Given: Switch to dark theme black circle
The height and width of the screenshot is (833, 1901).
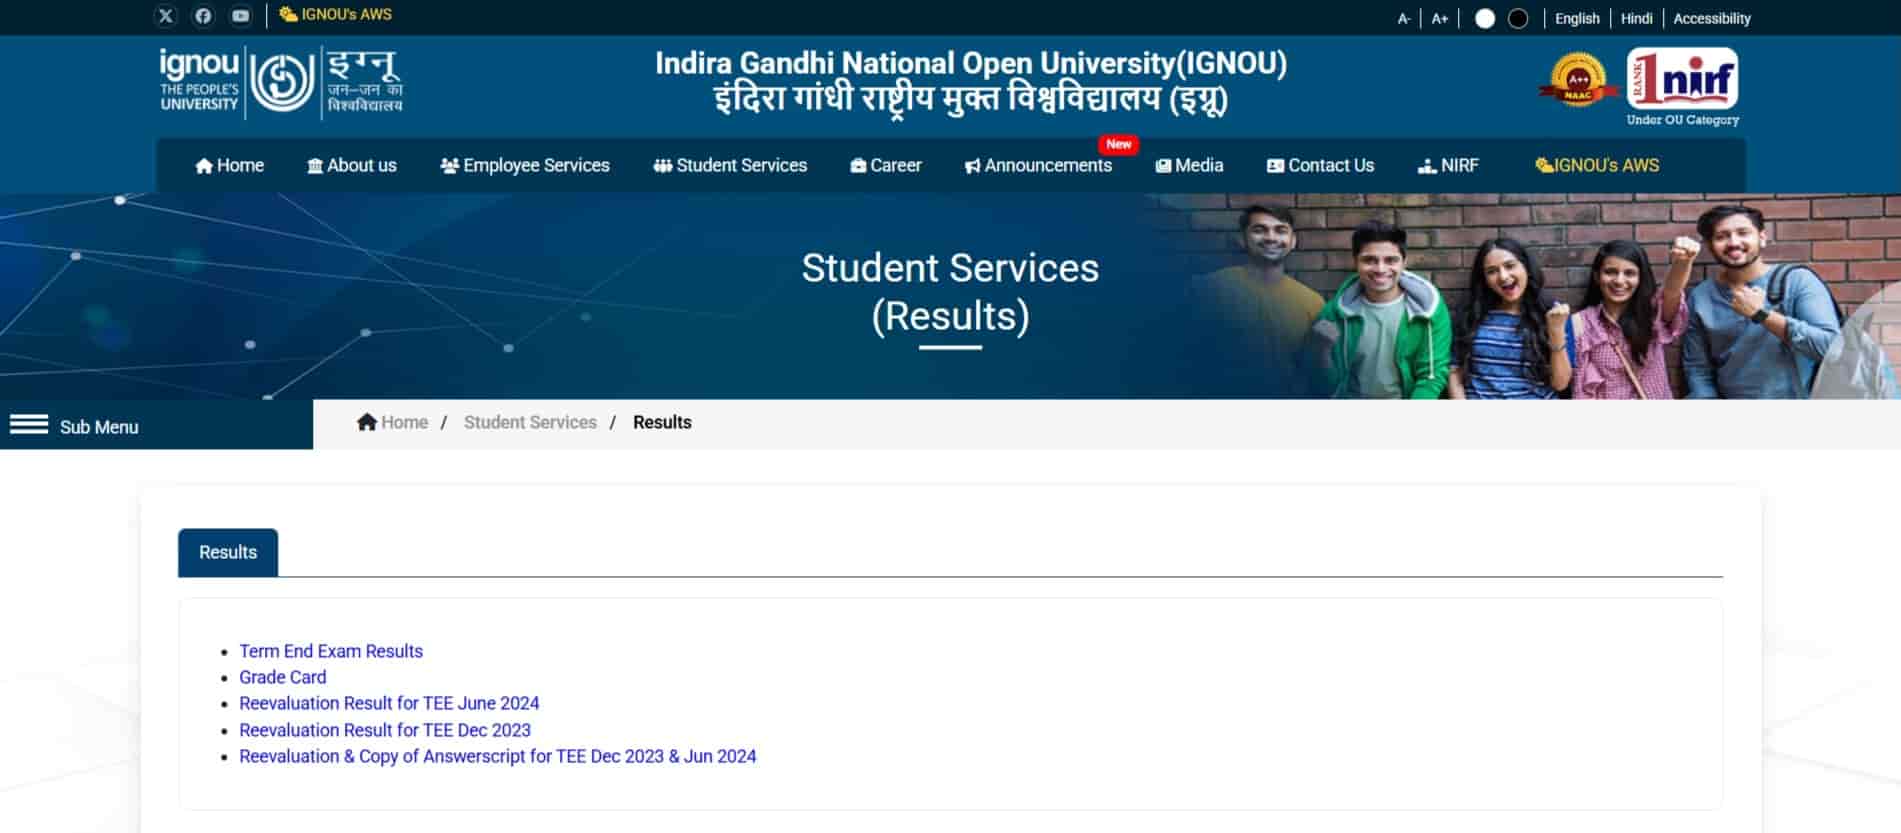Looking at the screenshot, I should 1518,18.
